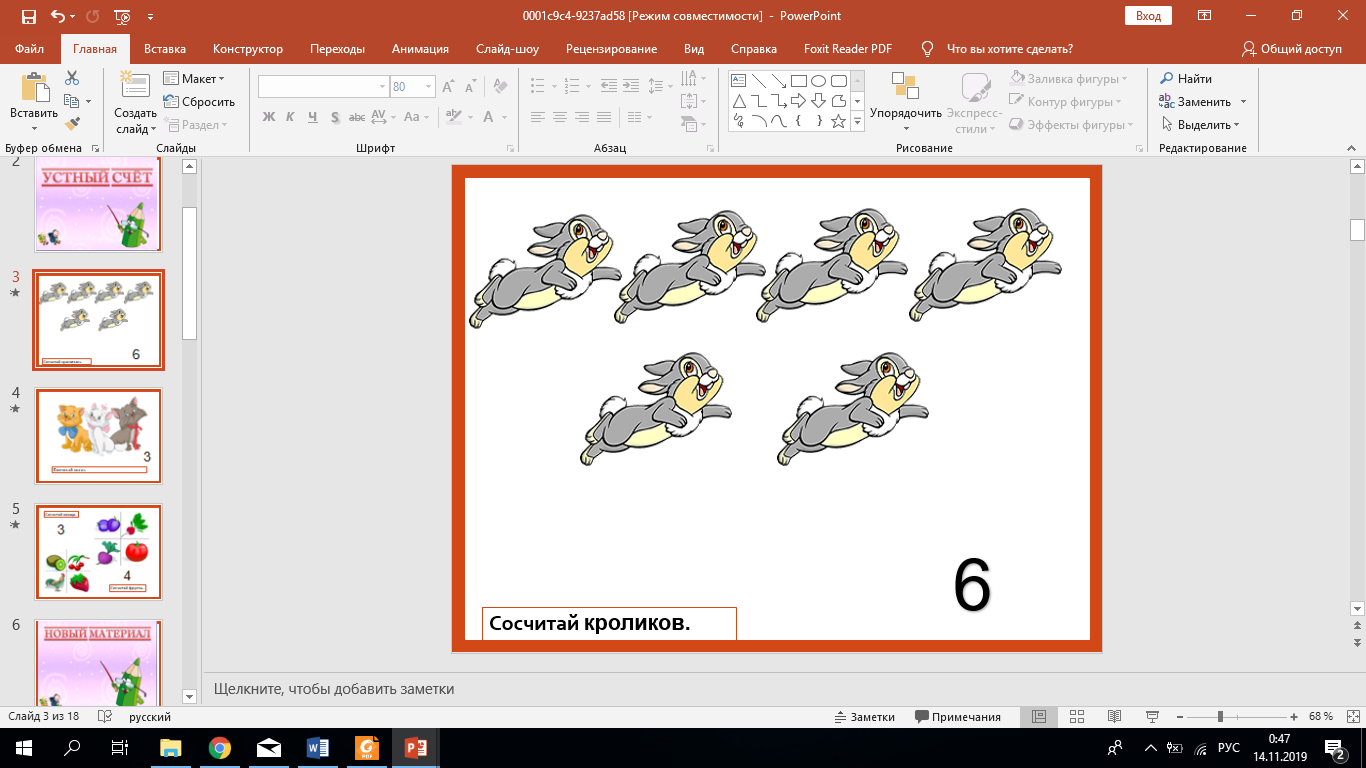Toggle Заметки notes pane in status bar

(866, 717)
